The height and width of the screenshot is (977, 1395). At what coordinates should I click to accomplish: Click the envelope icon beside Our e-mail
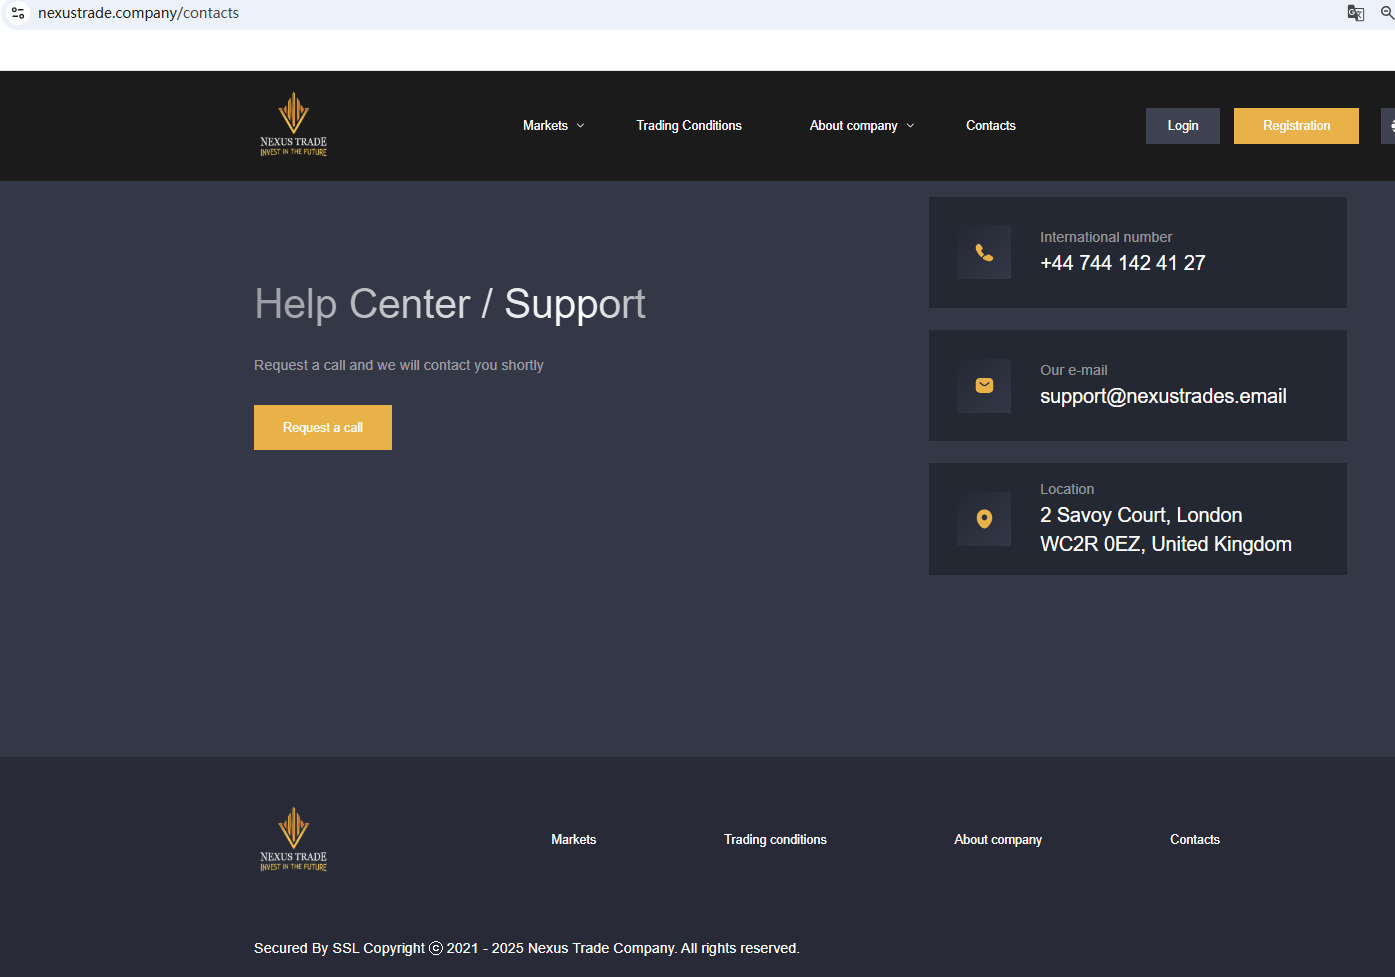coord(984,386)
